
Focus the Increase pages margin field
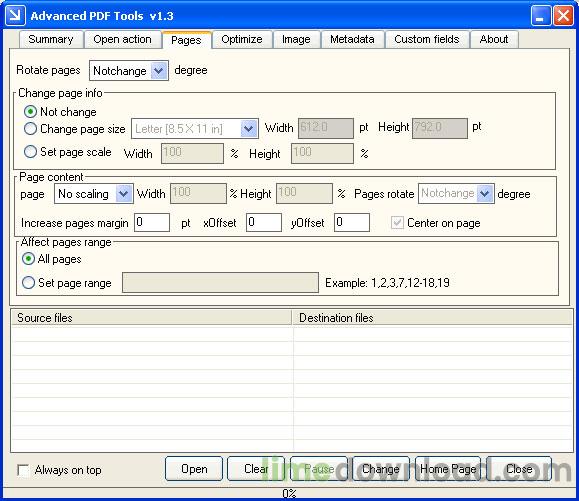(152, 222)
